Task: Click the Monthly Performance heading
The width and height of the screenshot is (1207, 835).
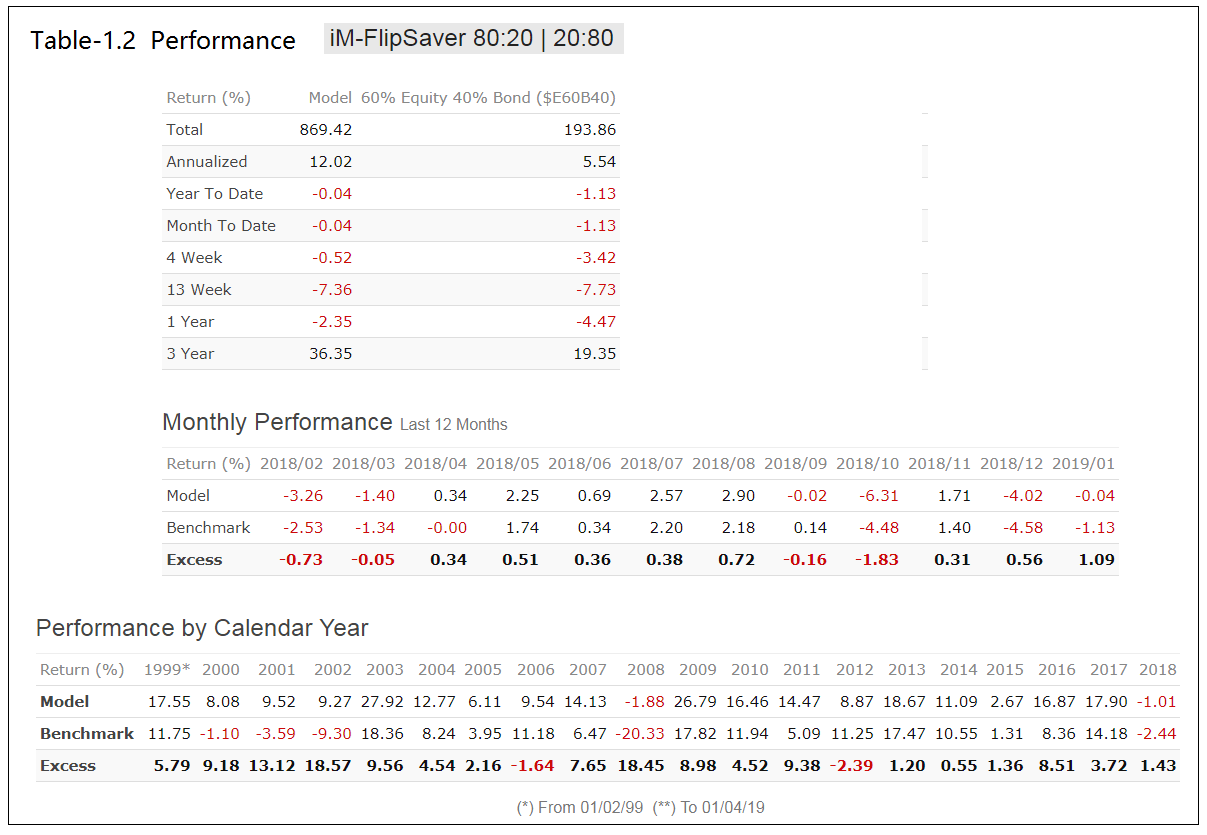Action: pyautogui.click(x=277, y=422)
